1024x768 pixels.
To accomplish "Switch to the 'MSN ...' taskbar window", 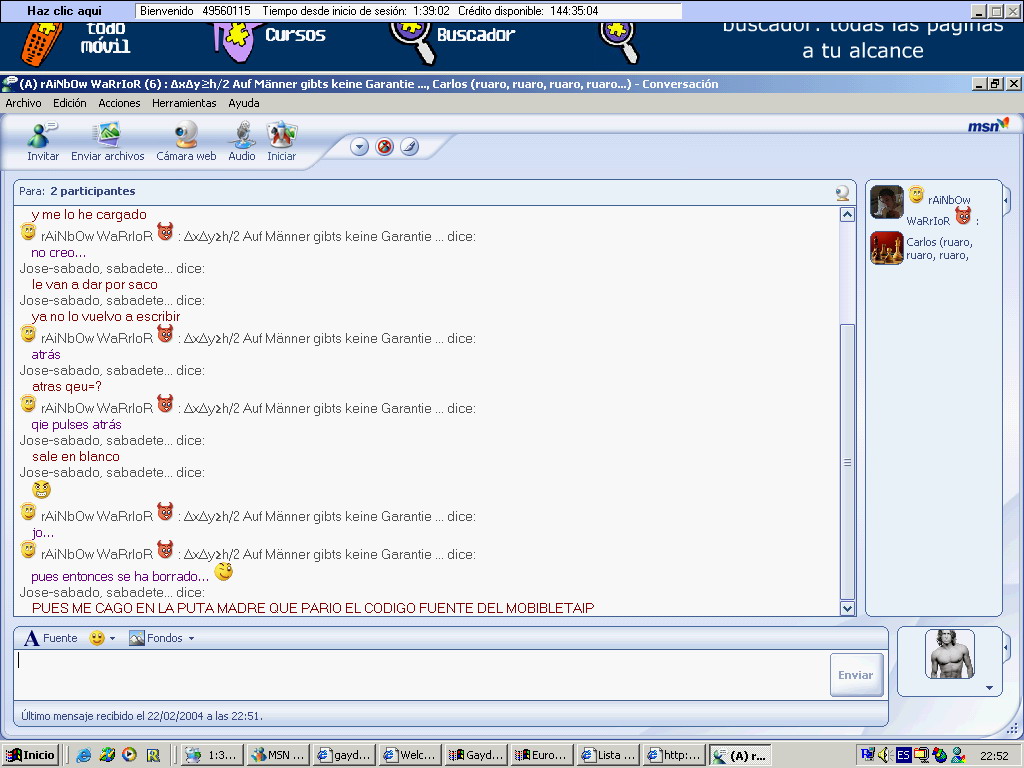I will [278, 755].
